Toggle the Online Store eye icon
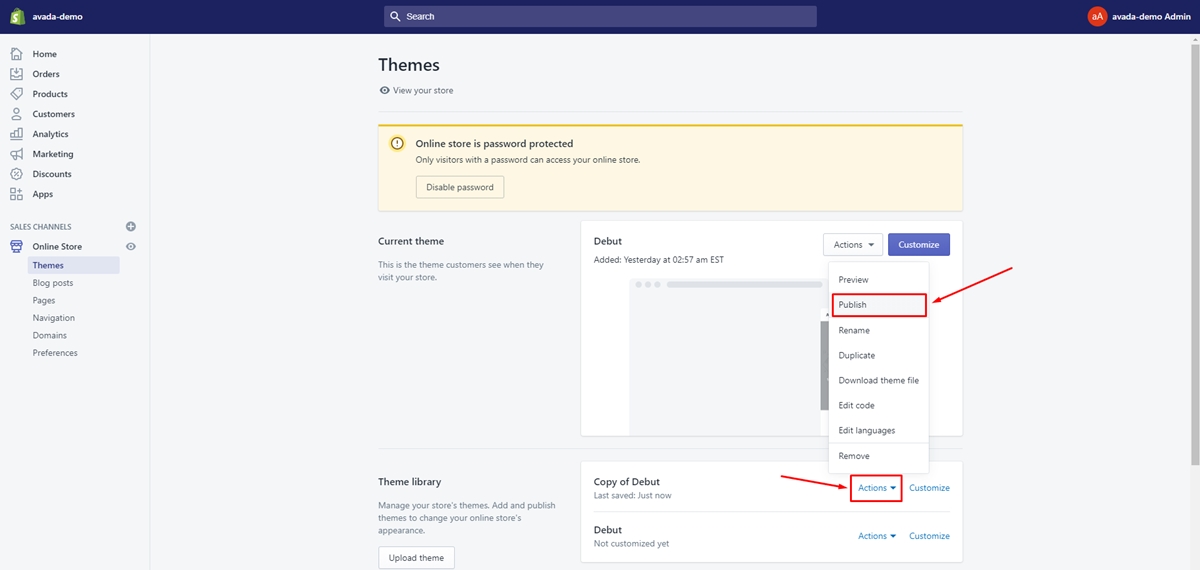This screenshot has height=570, width=1200. (131, 247)
